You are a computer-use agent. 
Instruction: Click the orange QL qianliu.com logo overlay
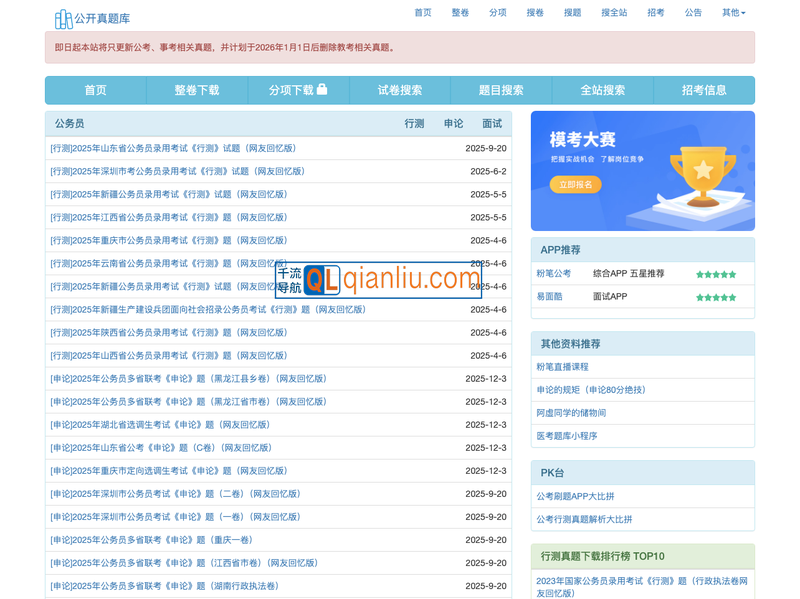click(x=378, y=279)
